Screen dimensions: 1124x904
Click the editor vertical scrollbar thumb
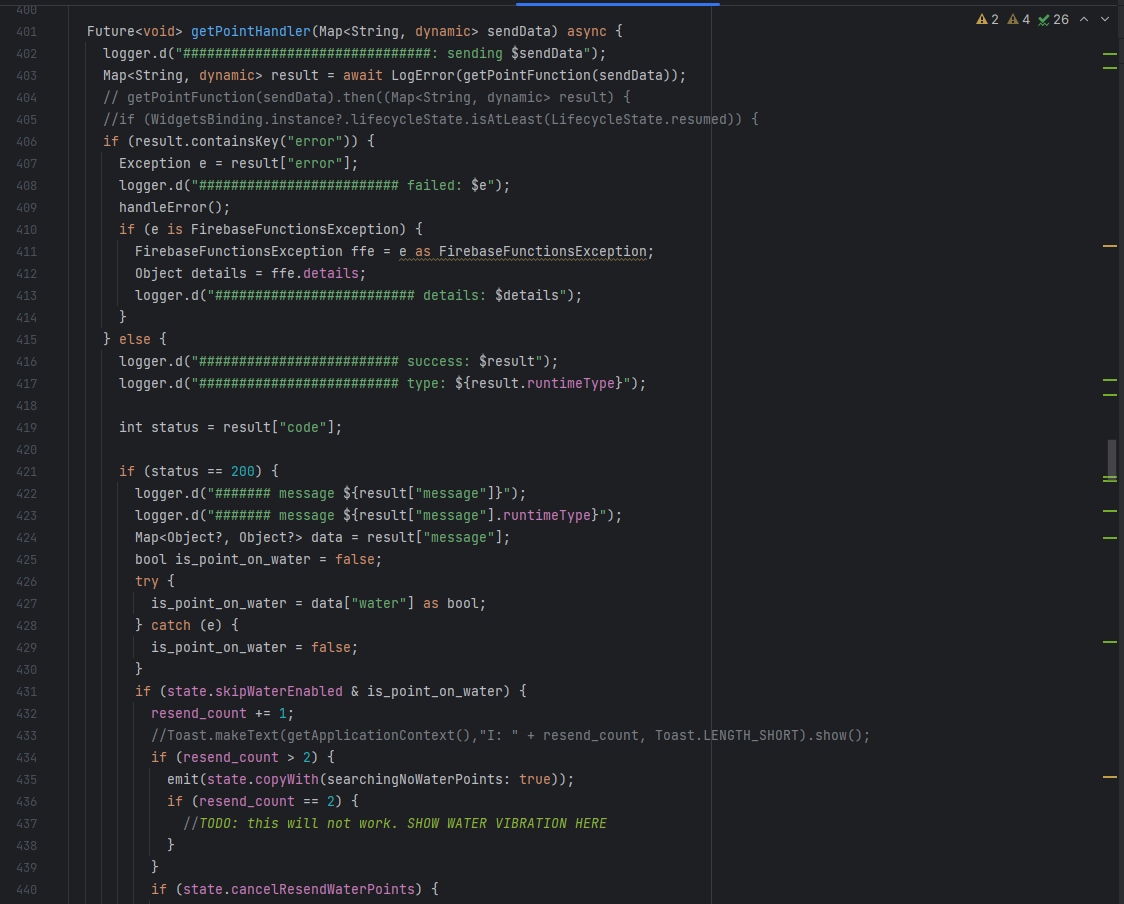[x=1111, y=460]
